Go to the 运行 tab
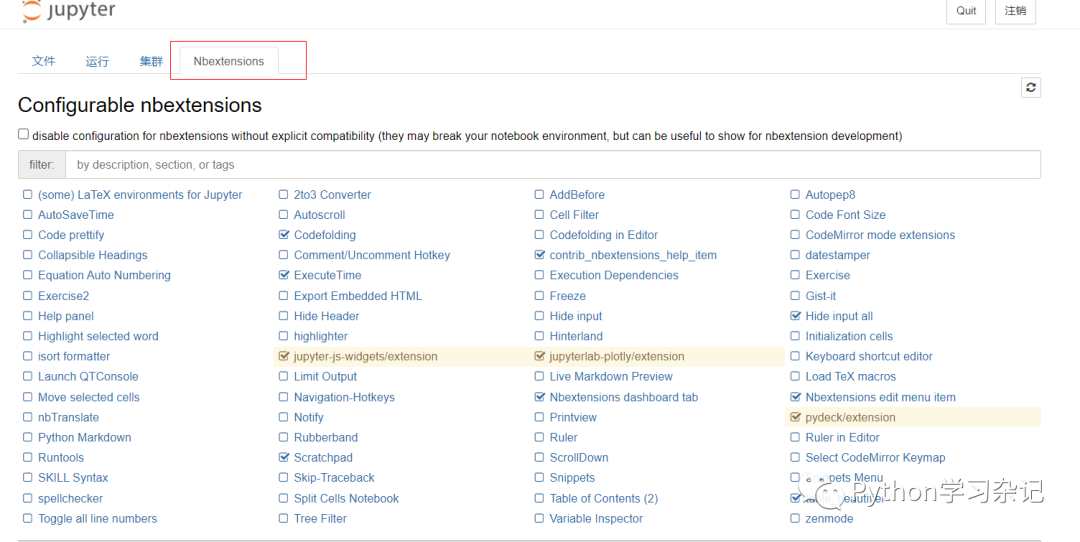 (x=97, y=61)
